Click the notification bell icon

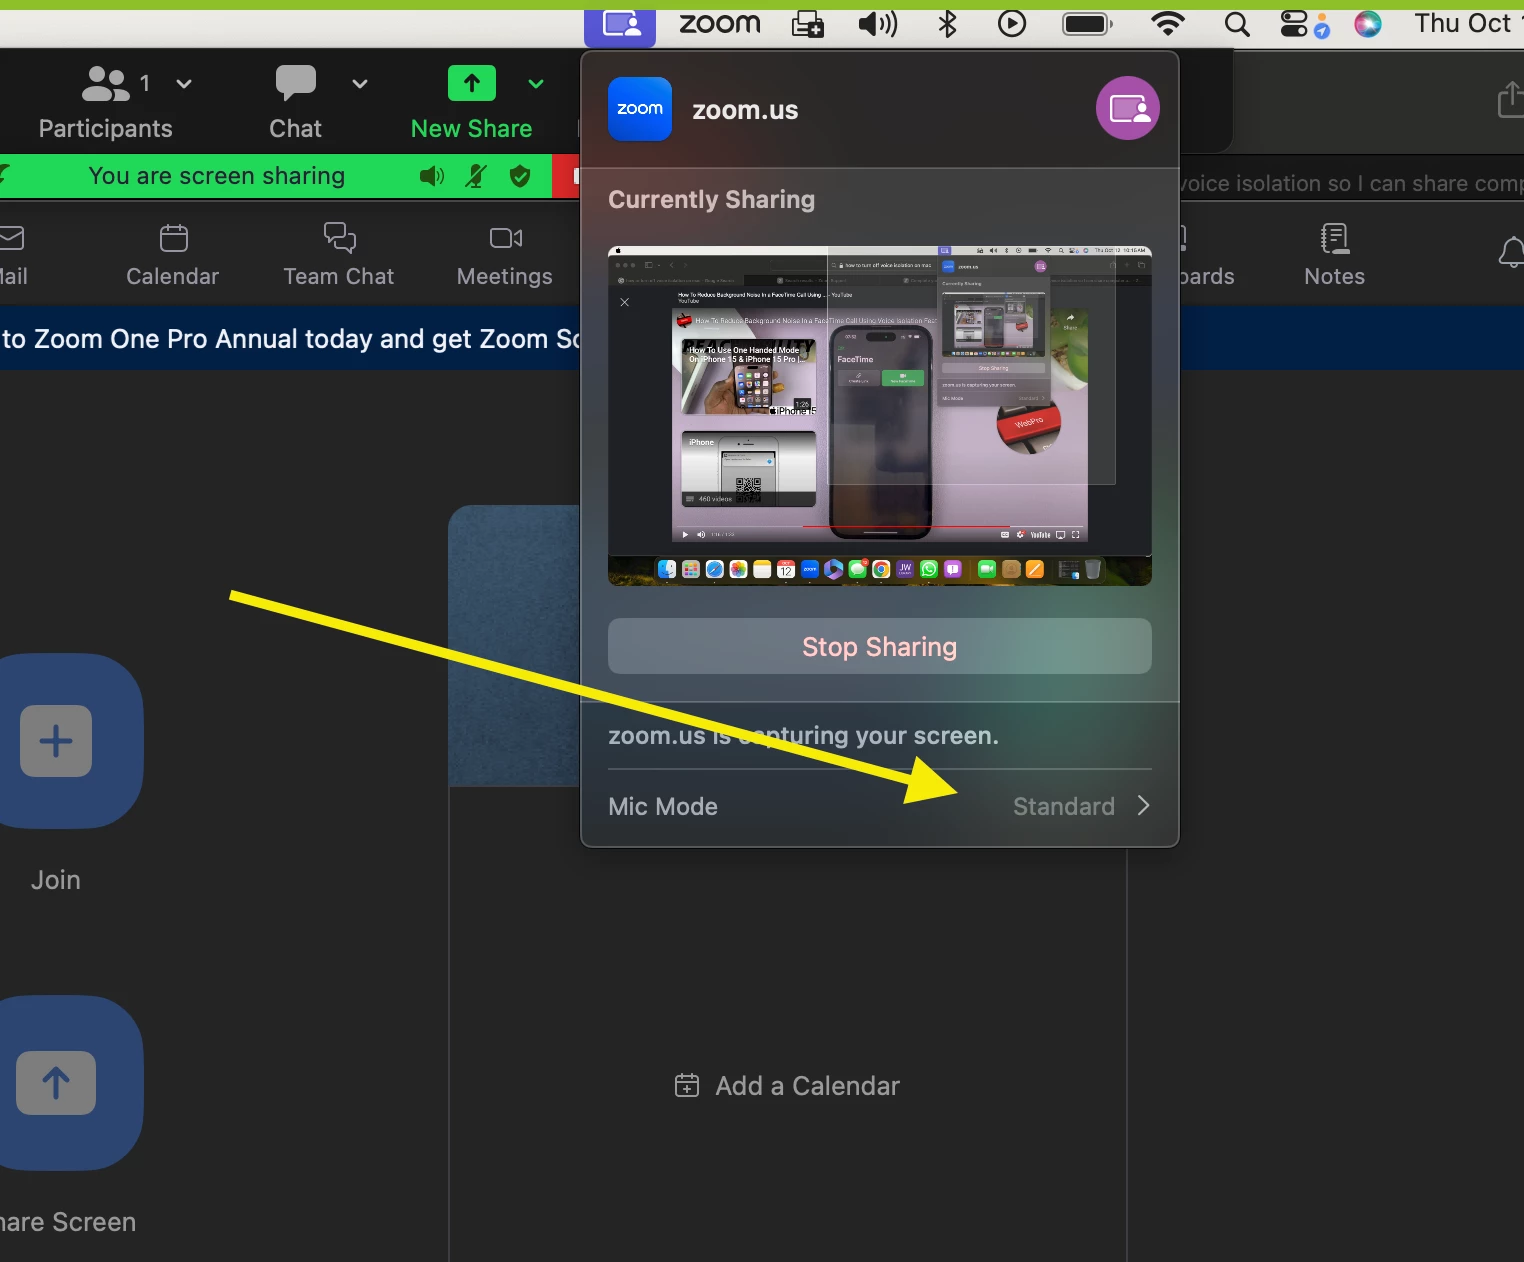point(1511,252)
